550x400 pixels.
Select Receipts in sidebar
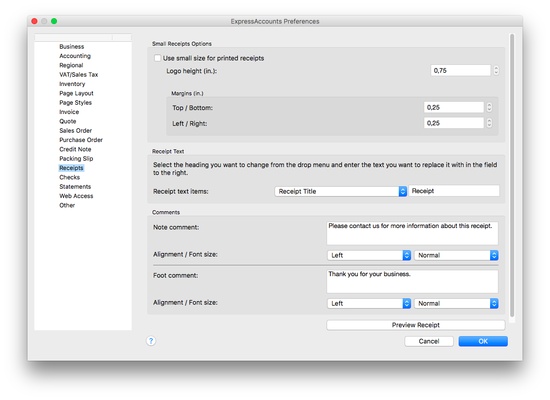pyautogui.click(x=71, y=168)
